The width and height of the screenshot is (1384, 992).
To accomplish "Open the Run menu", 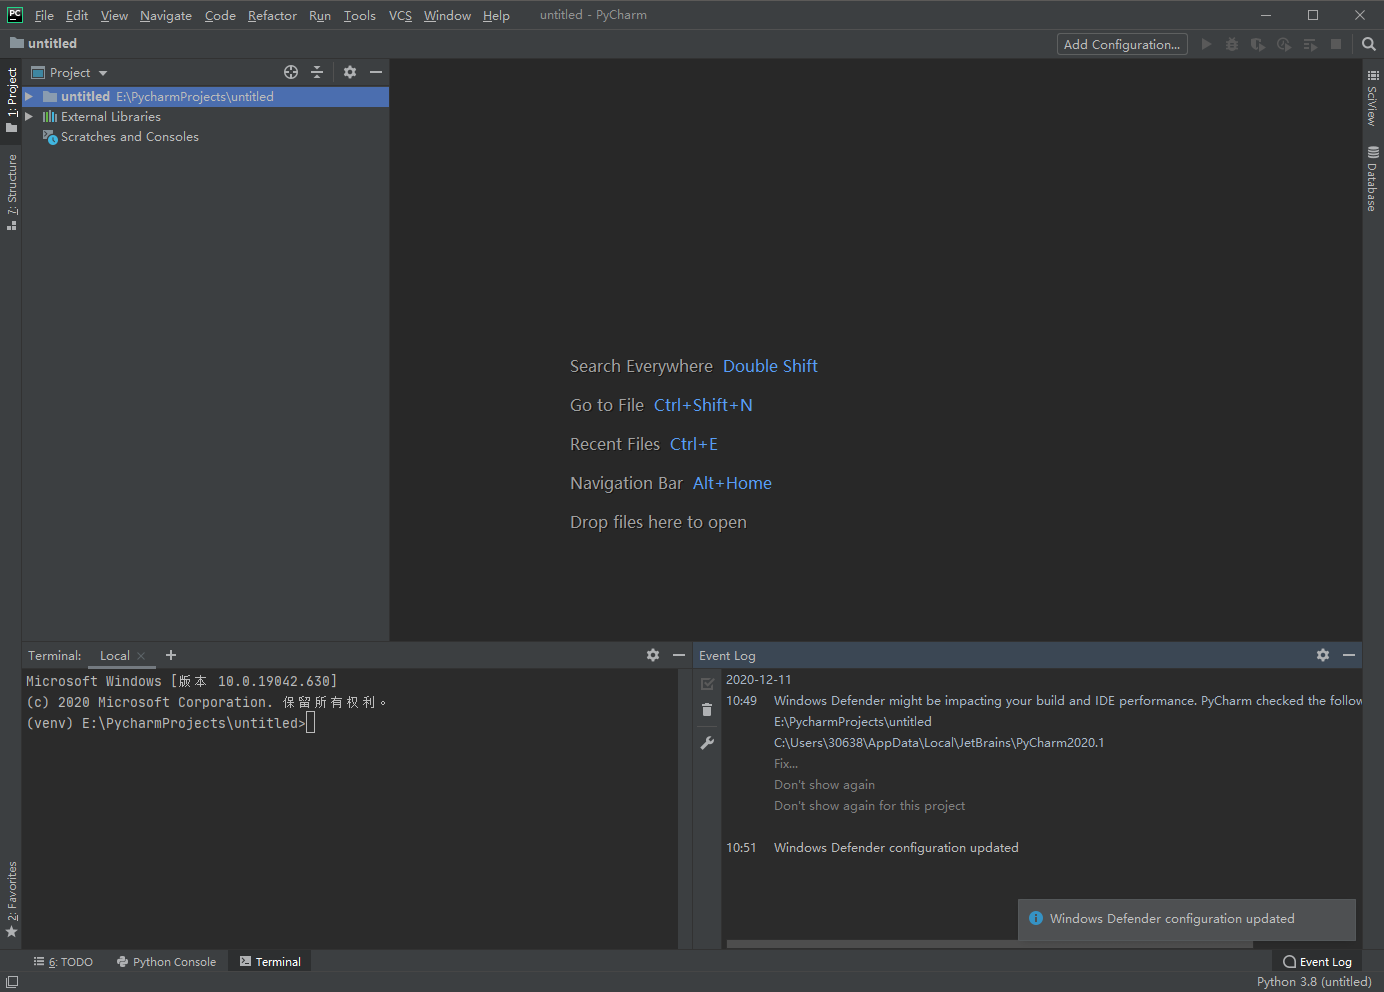I will click(x=320, y=15).
